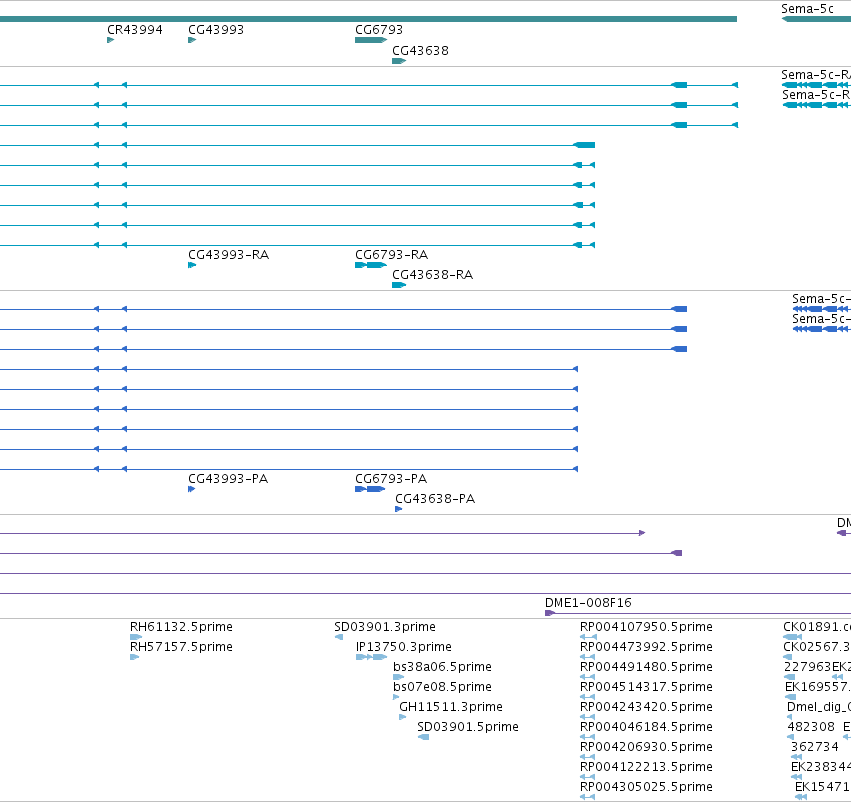Select the SD03901.5prime EST label
This screenshot has width=851, height=802.
[x=468, y=727]
